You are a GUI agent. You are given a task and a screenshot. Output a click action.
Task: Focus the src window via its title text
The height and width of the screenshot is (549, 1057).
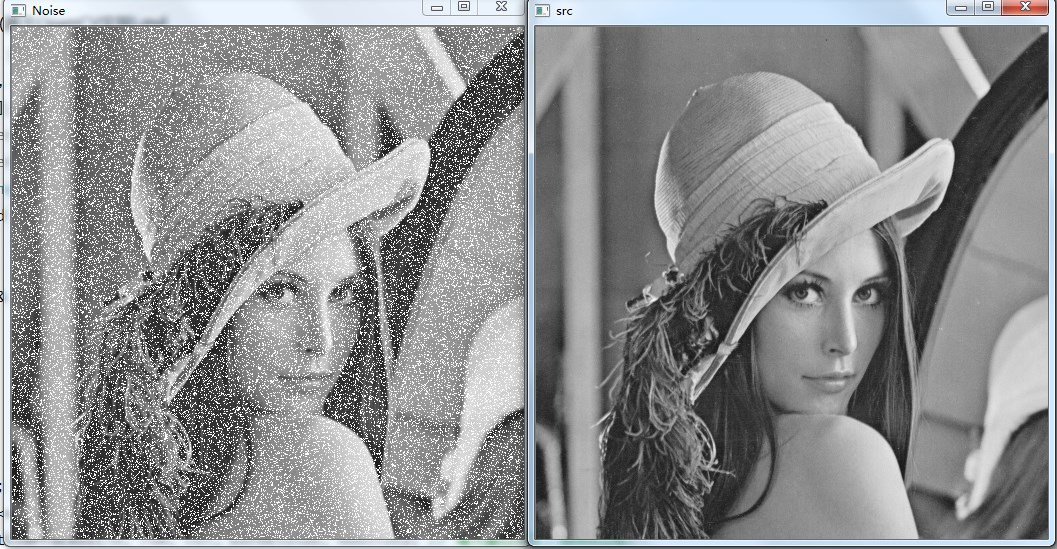pyautogui.click(x=564, y=10)
